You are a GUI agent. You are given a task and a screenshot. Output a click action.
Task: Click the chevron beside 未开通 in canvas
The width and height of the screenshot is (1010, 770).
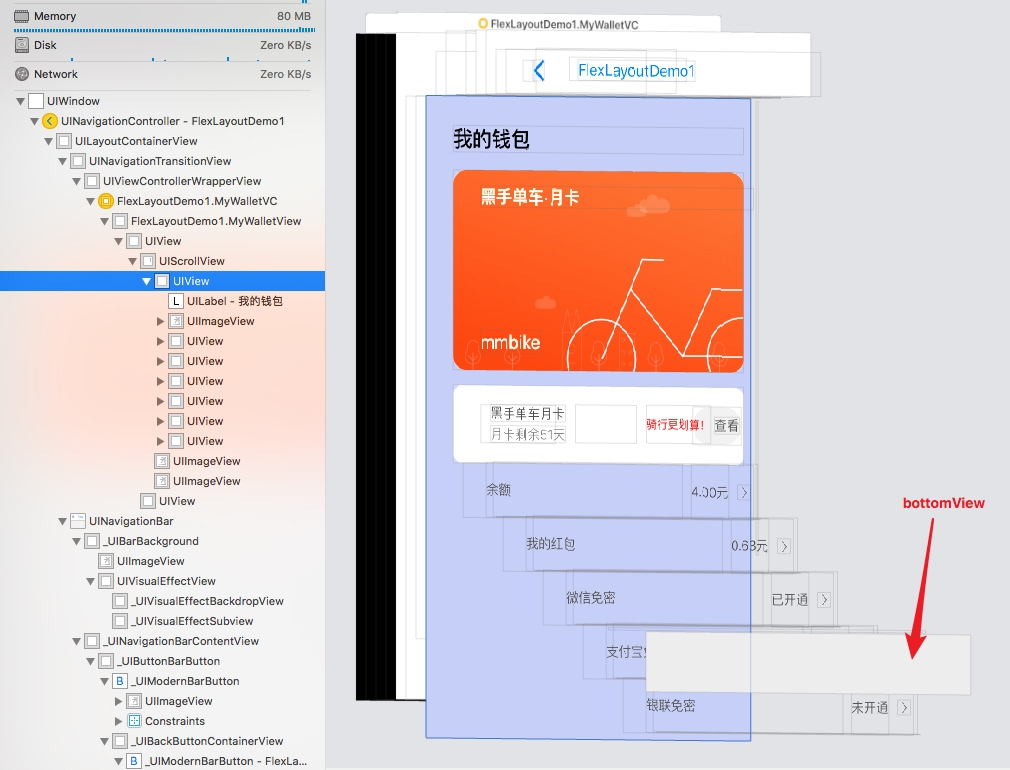pos(904,707)
